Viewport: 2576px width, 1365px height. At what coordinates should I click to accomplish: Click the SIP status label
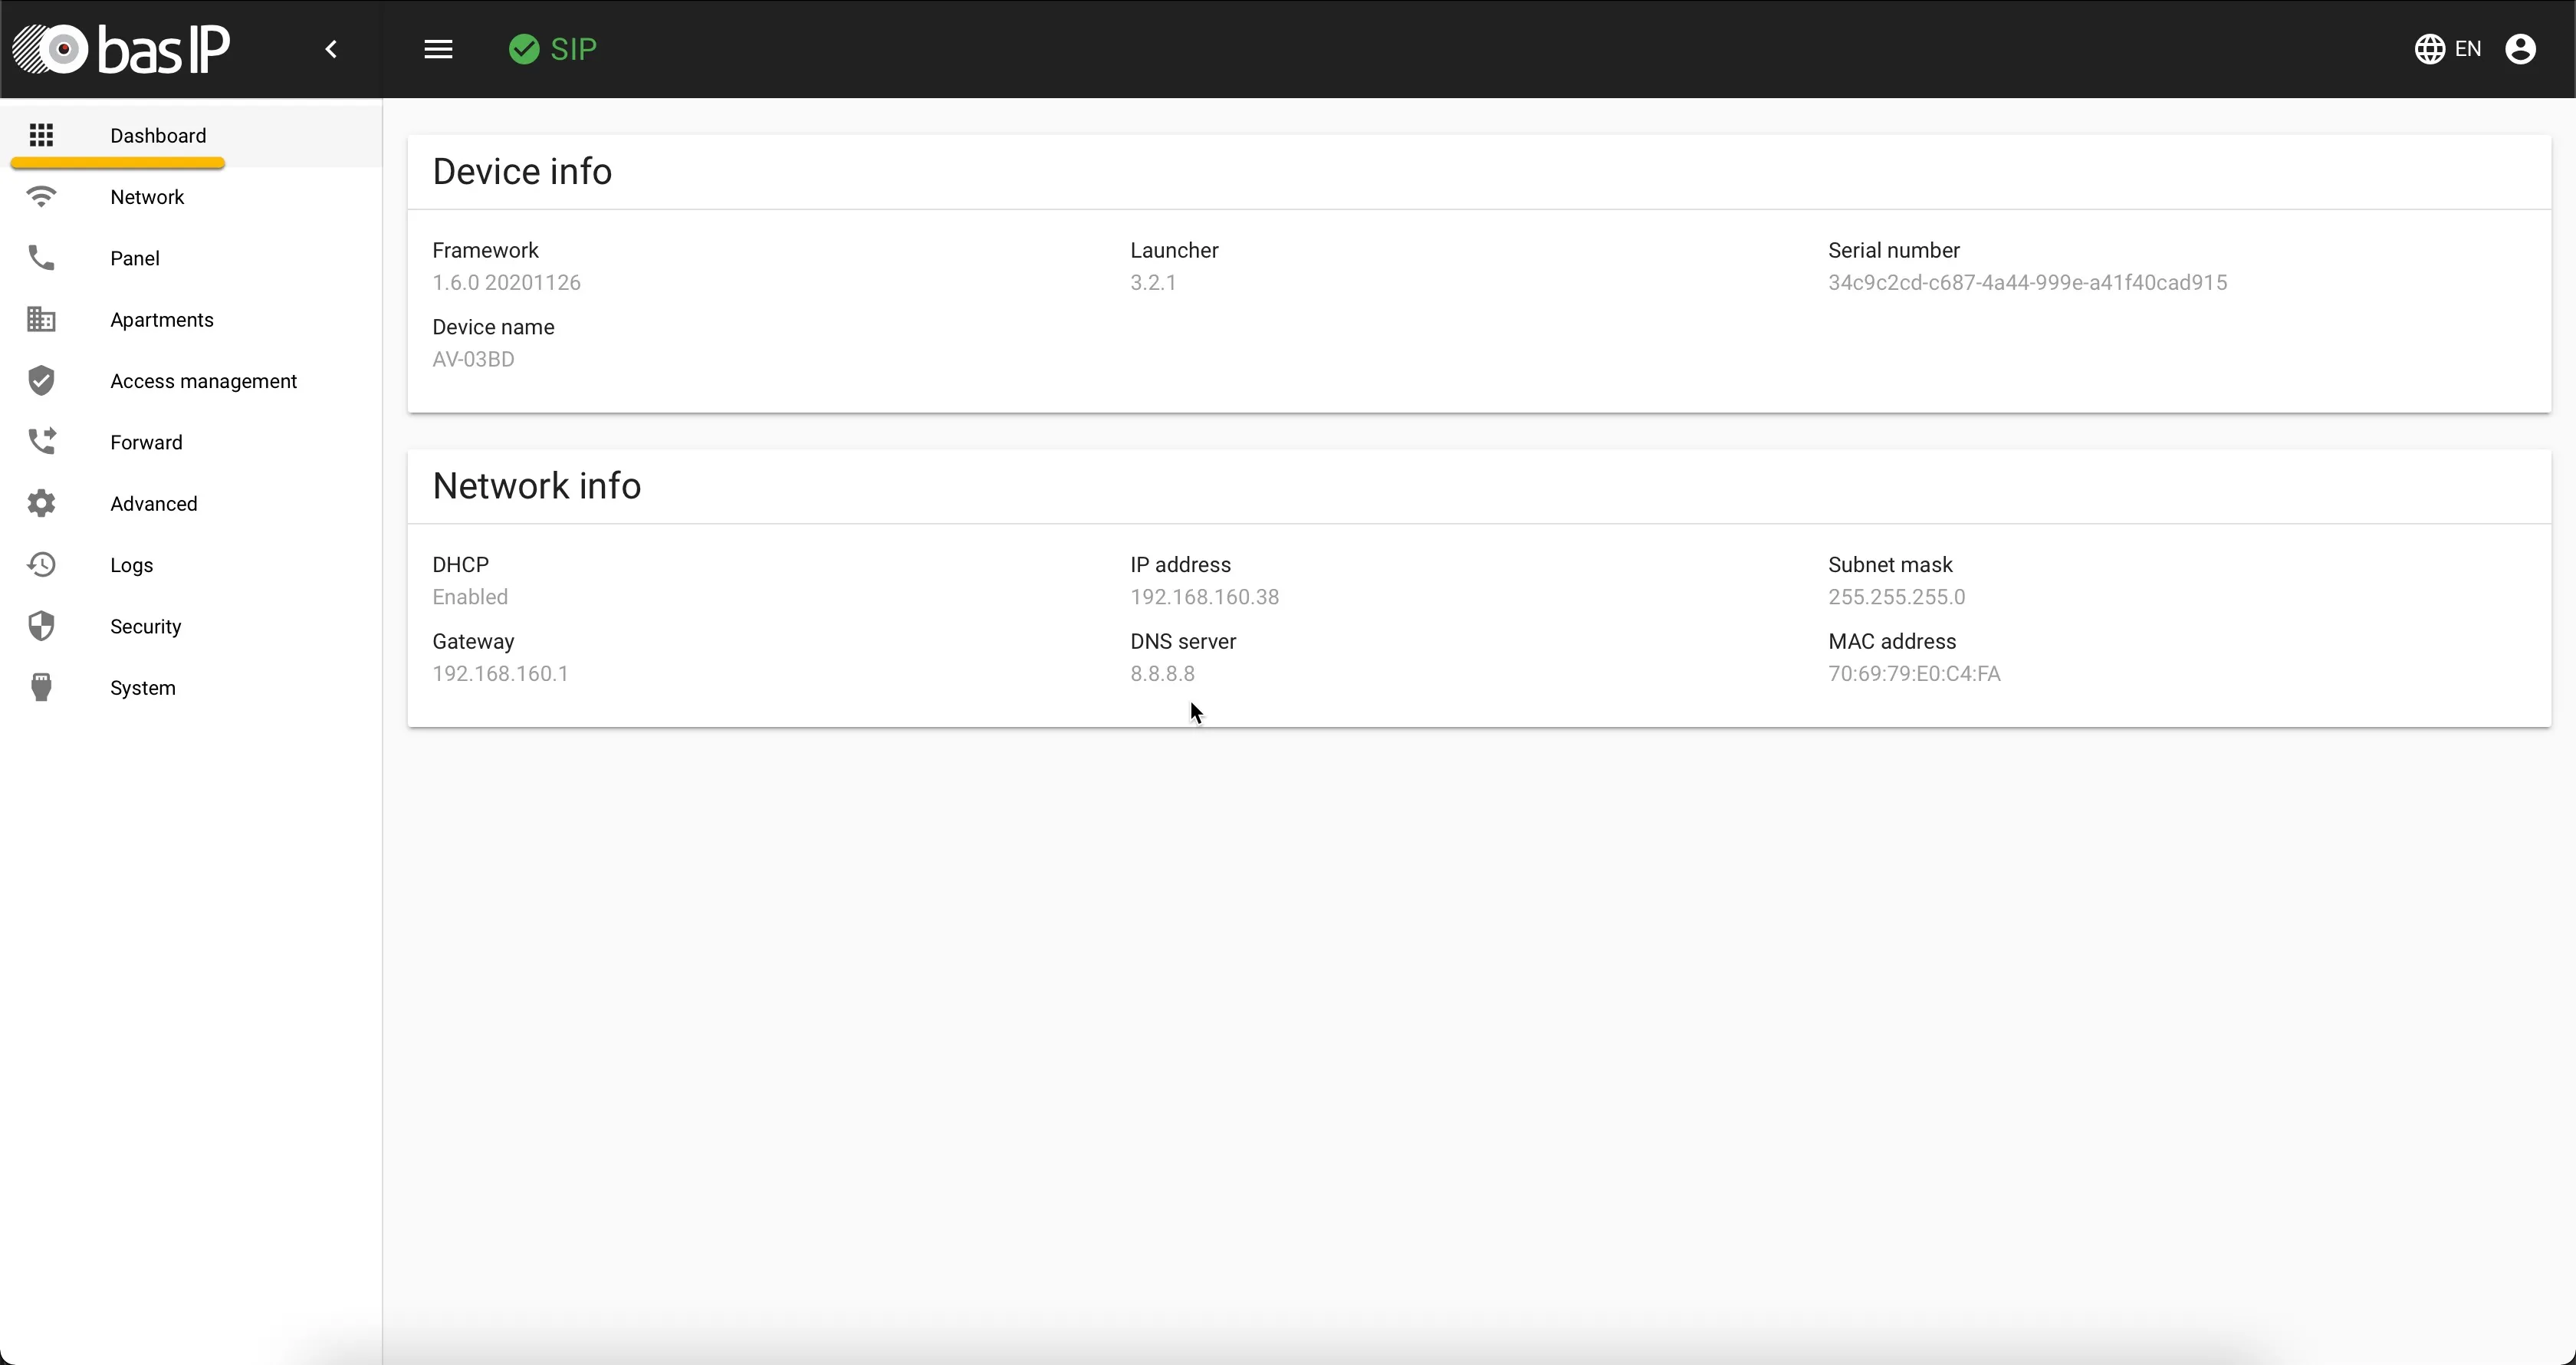[574, 49]
